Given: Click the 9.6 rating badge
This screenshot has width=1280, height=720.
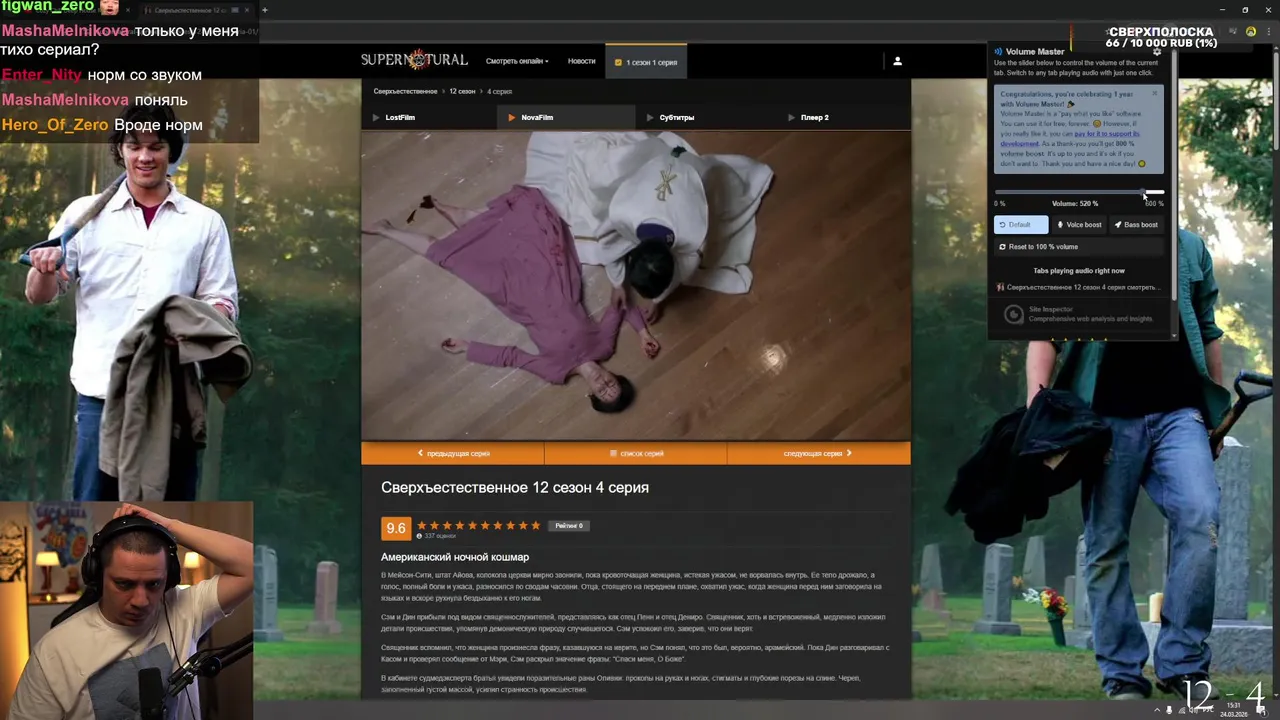Looking at the screenshot, I should pyautogui.click(x=396, y=528).
